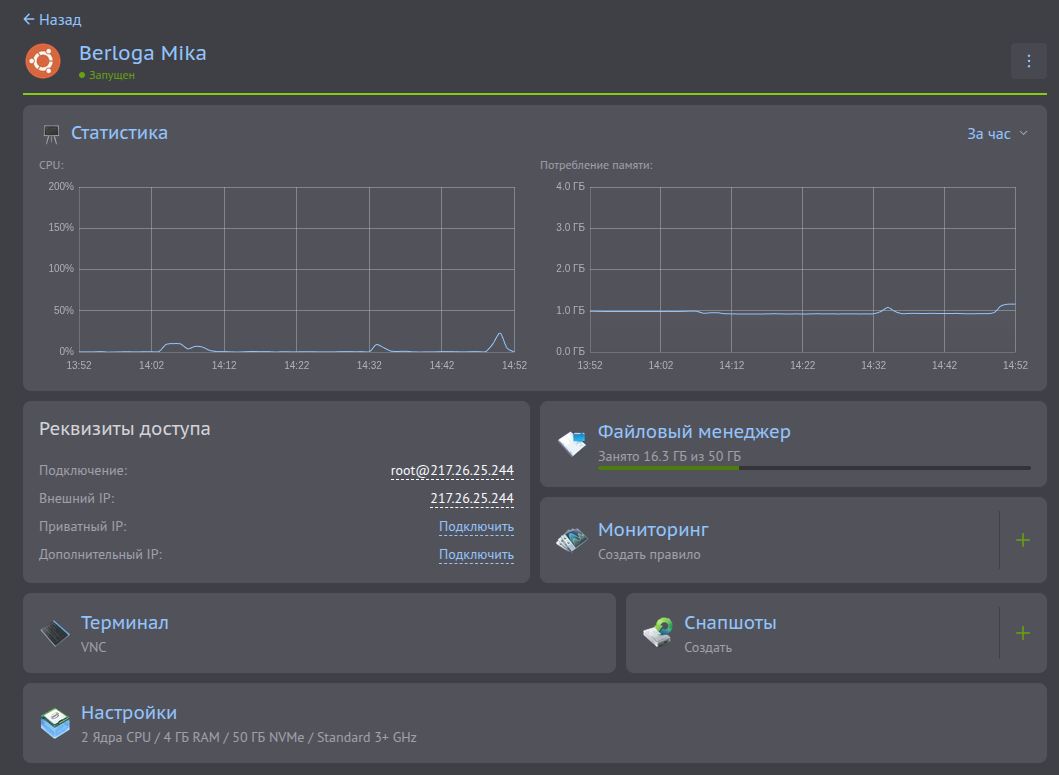The height and width of the screenshot is (775, 1059).
Task: Click the 'Внешний IP:' label
Action: 77,499
